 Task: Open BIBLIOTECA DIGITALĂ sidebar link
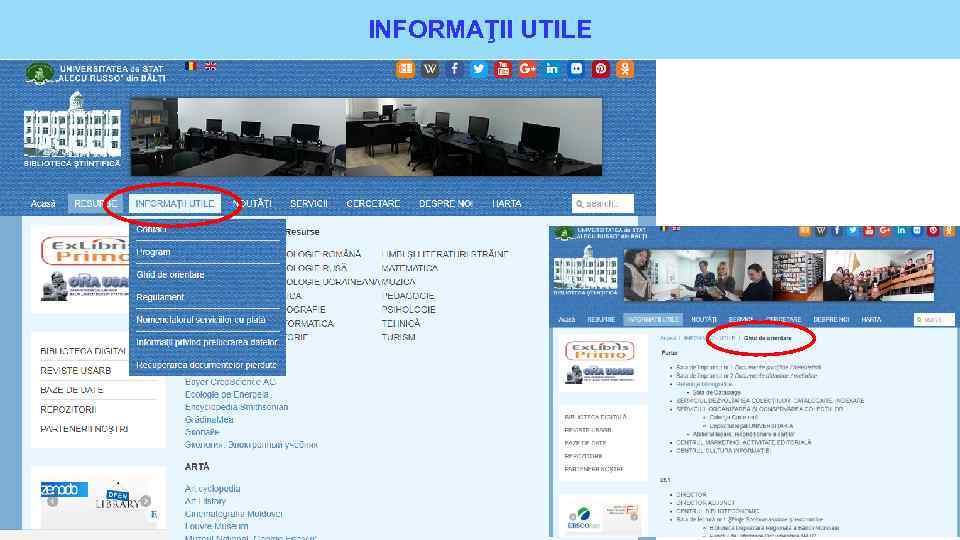click(83, 351)
